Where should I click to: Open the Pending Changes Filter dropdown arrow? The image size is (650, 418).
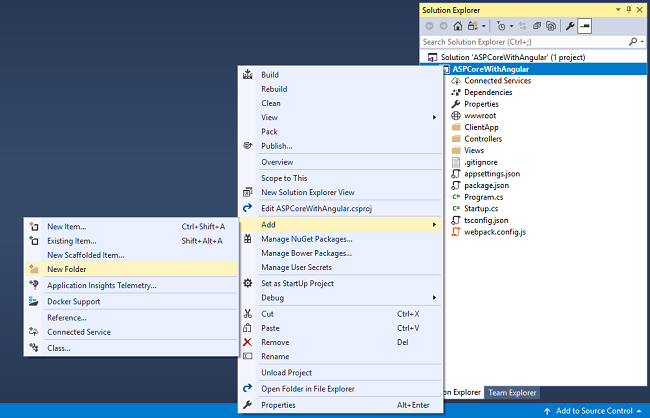512,26
